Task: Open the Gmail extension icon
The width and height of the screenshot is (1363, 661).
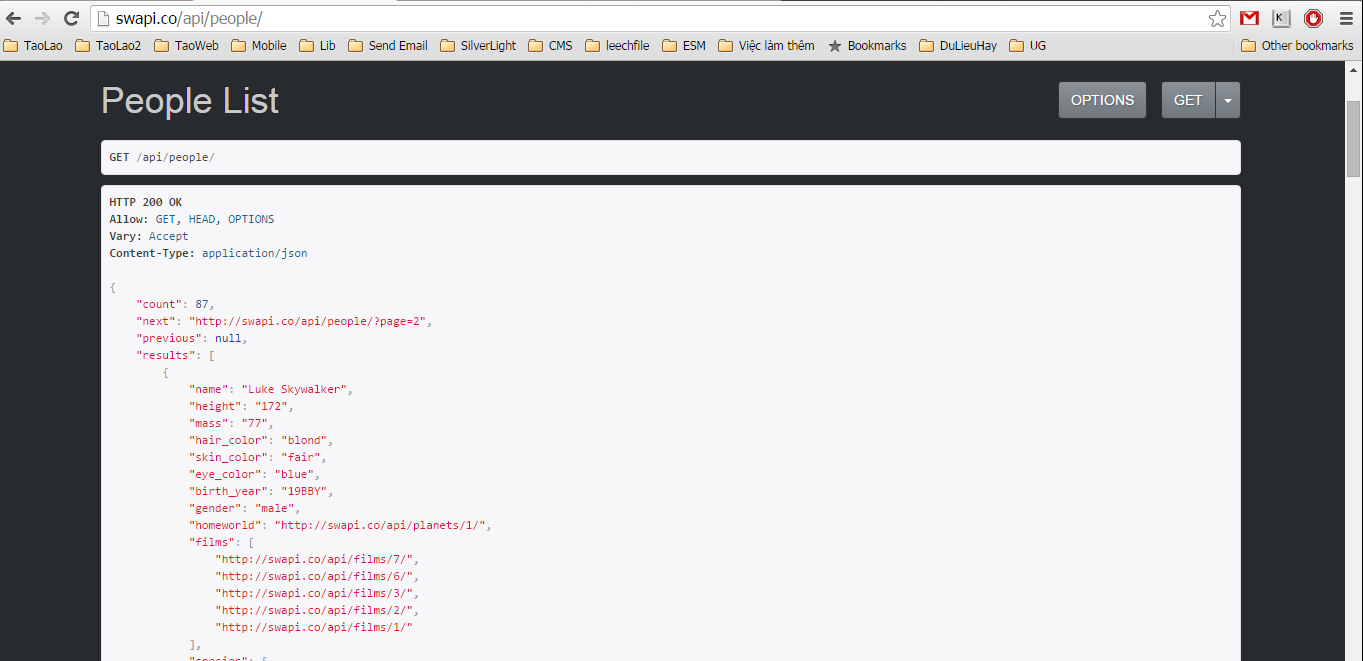Action: [1249, 18]
